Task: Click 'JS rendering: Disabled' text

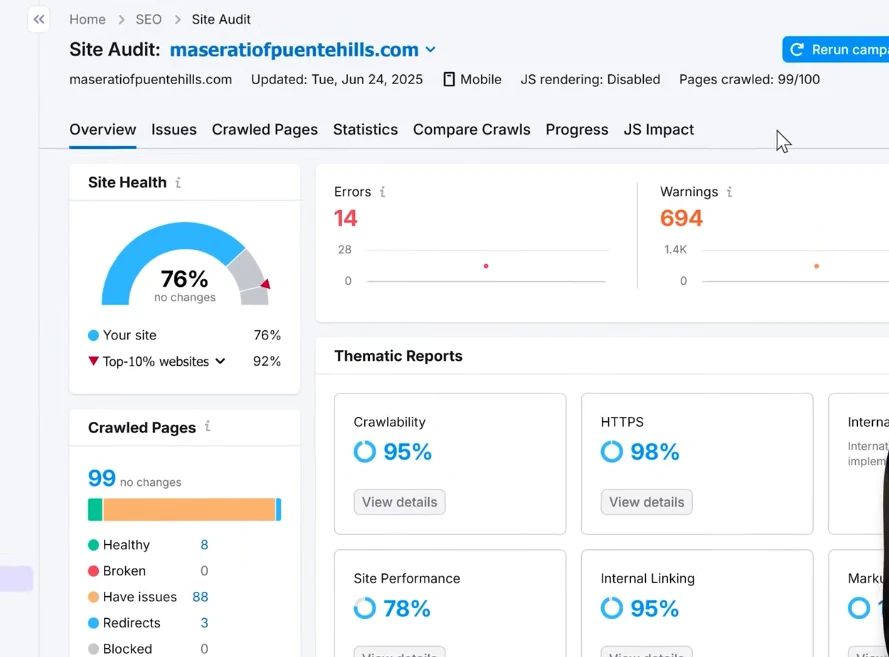Action: tap(590, 79)
